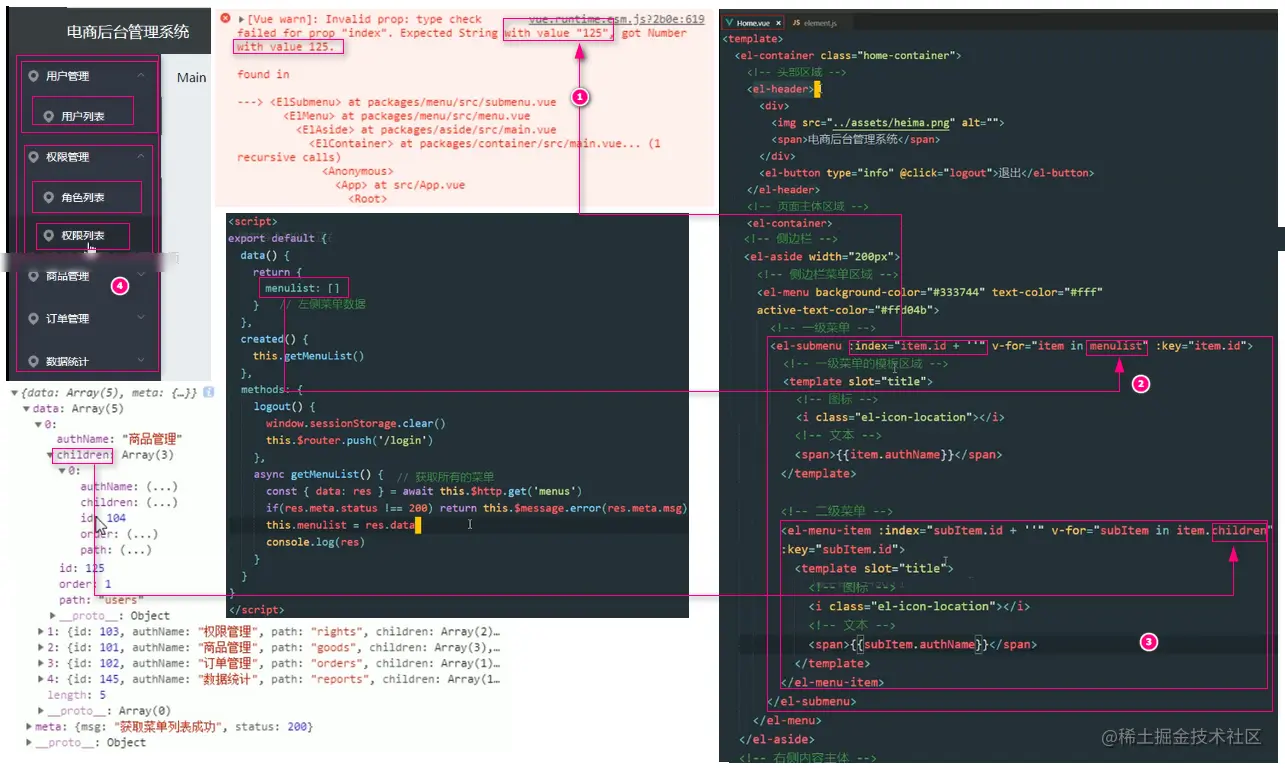Select the 用户列表 menu item
1285x770 pixels.
point(83,116)
